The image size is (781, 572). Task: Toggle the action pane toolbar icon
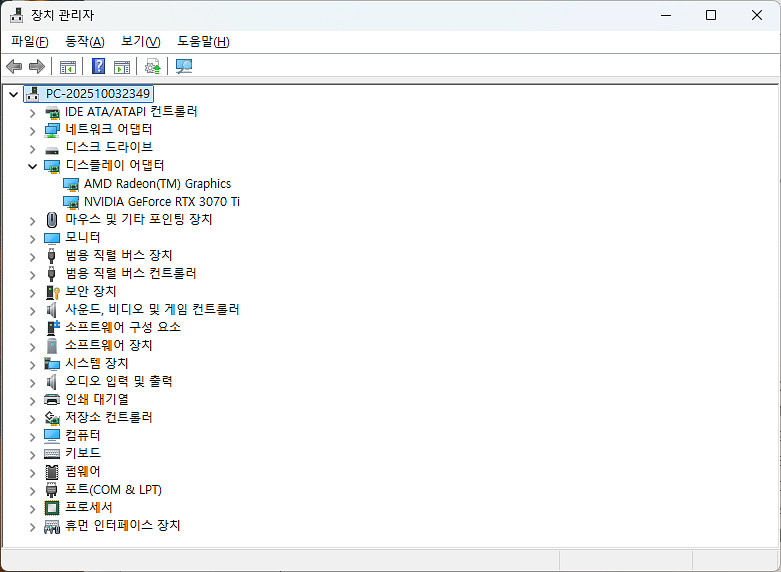click(122, 67)
